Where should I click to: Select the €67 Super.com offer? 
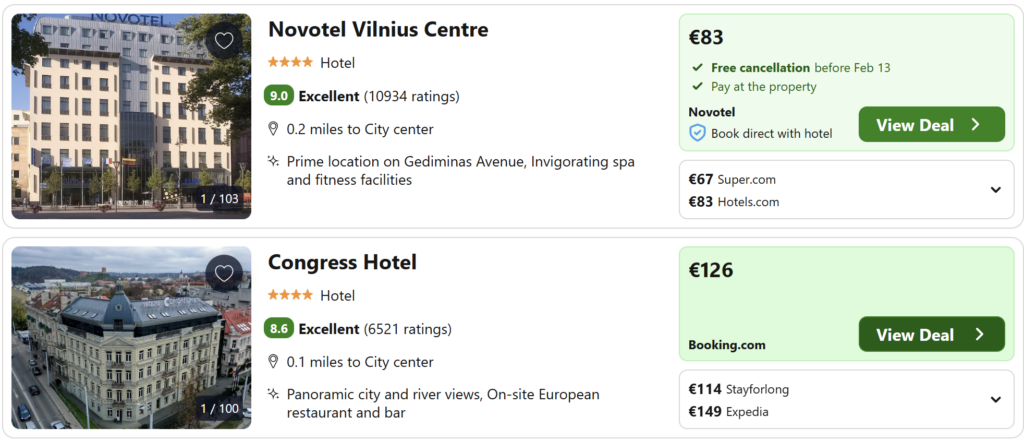[x=732, y=180]
